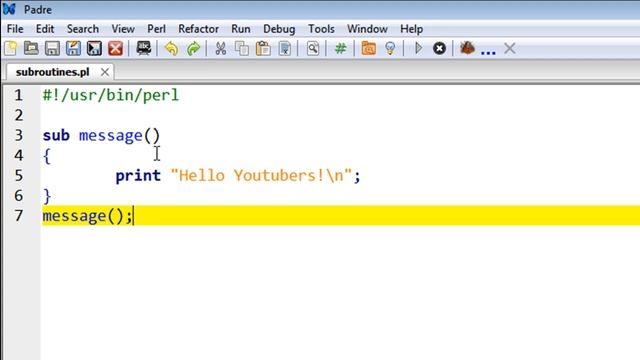
Task: Click the shebang line #!/usr/bin/perl
Action: (x=111, y=95)
